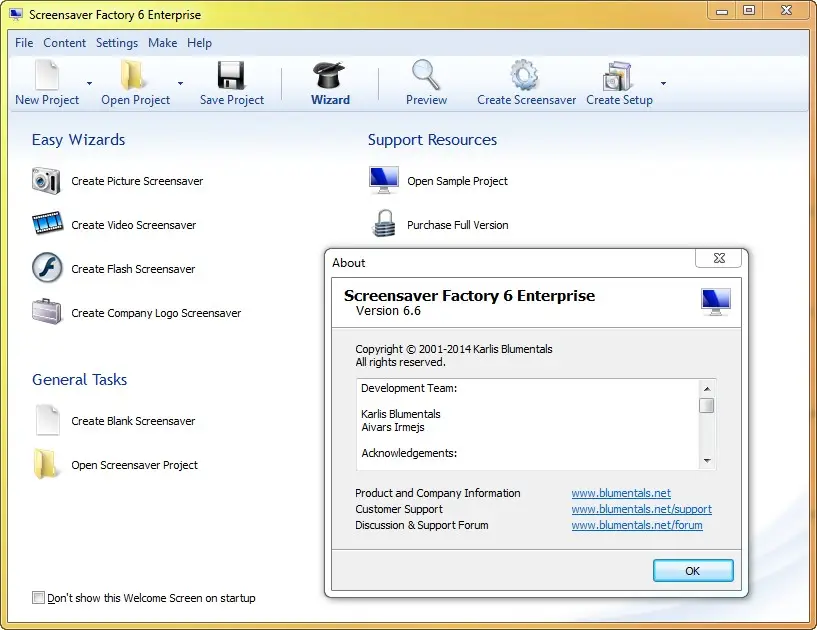Open the Help menu

point(200,43)
